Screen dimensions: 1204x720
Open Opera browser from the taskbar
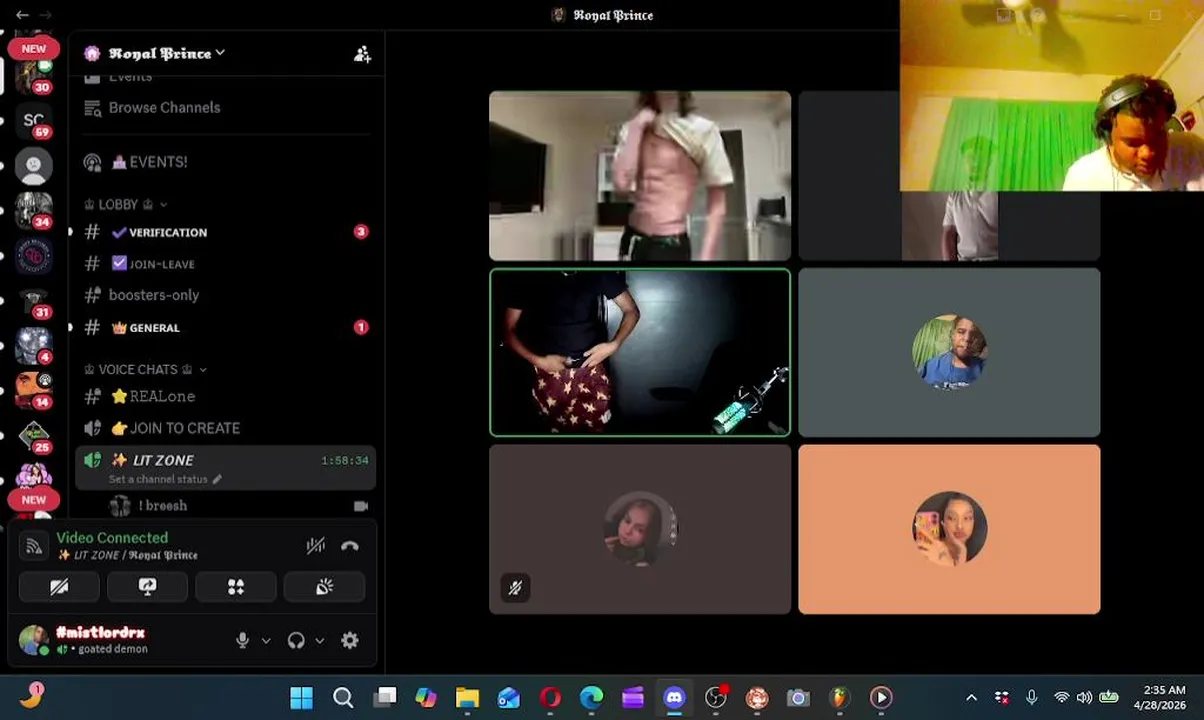click(550, 697)
